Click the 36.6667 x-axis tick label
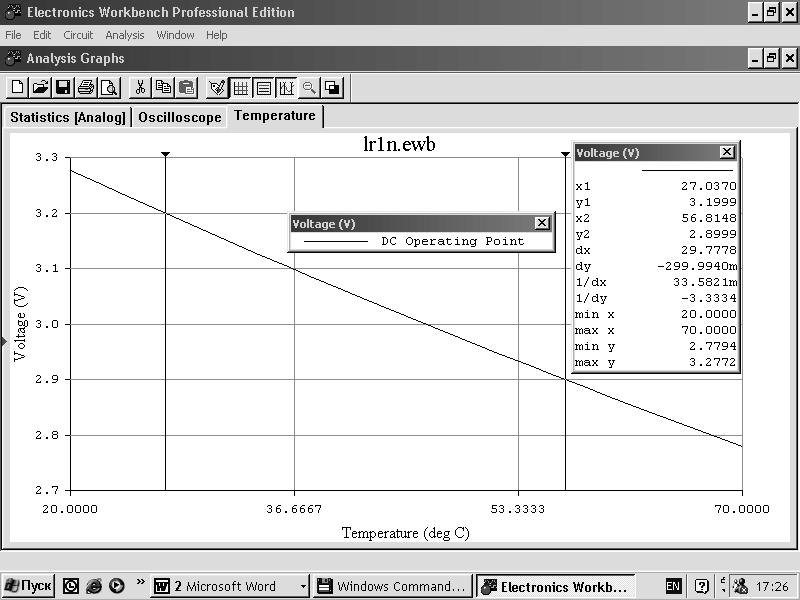800x600 pixels. [294, 509]
